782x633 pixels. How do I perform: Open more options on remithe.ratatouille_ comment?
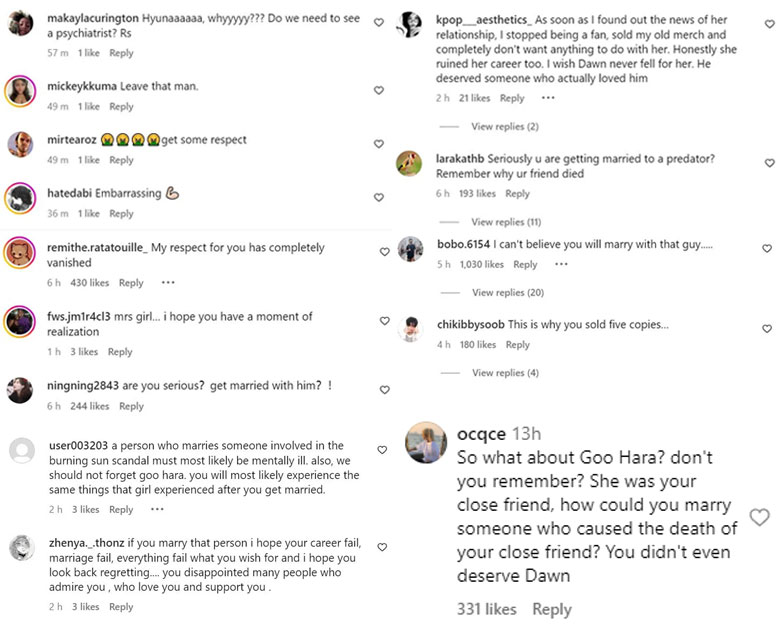pos(168,283)
